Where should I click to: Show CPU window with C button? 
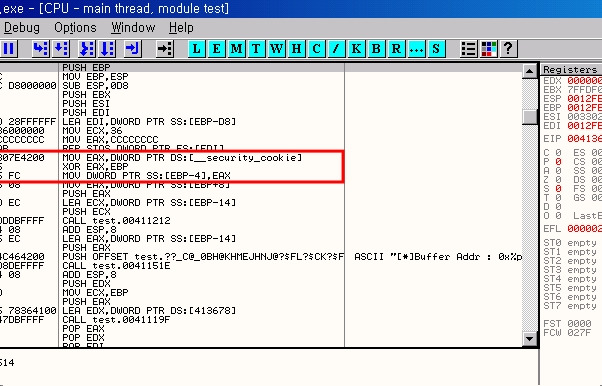click(x=316, y=49)
